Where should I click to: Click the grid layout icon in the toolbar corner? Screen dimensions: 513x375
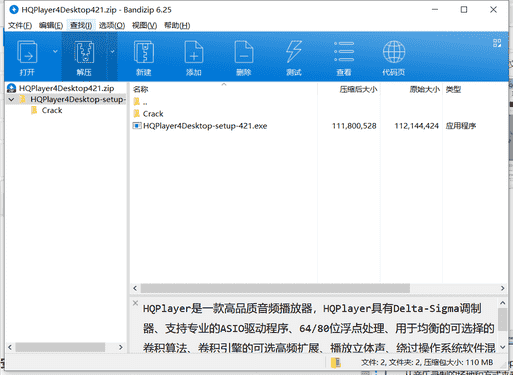(x=497, y=43)
